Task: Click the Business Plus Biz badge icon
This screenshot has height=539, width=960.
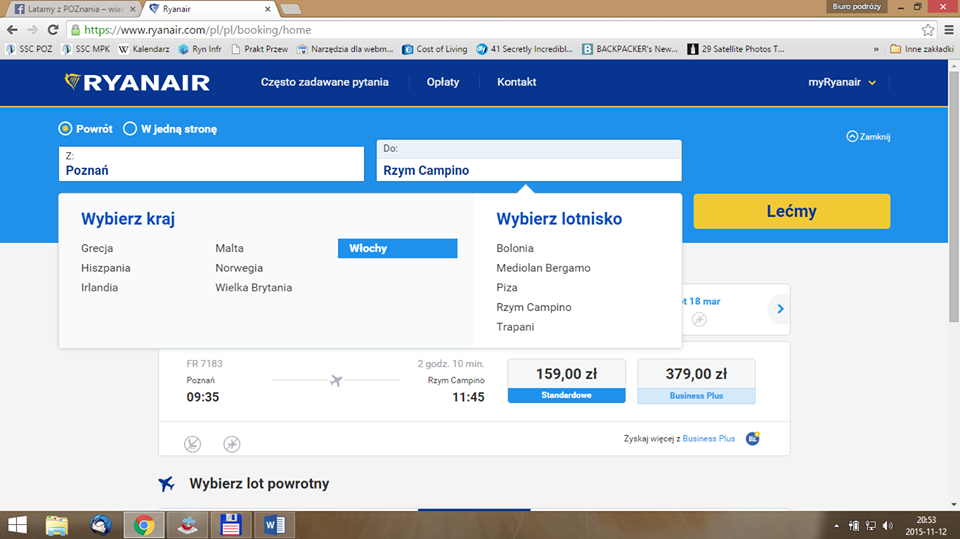Action: click(x=752, y=439)
